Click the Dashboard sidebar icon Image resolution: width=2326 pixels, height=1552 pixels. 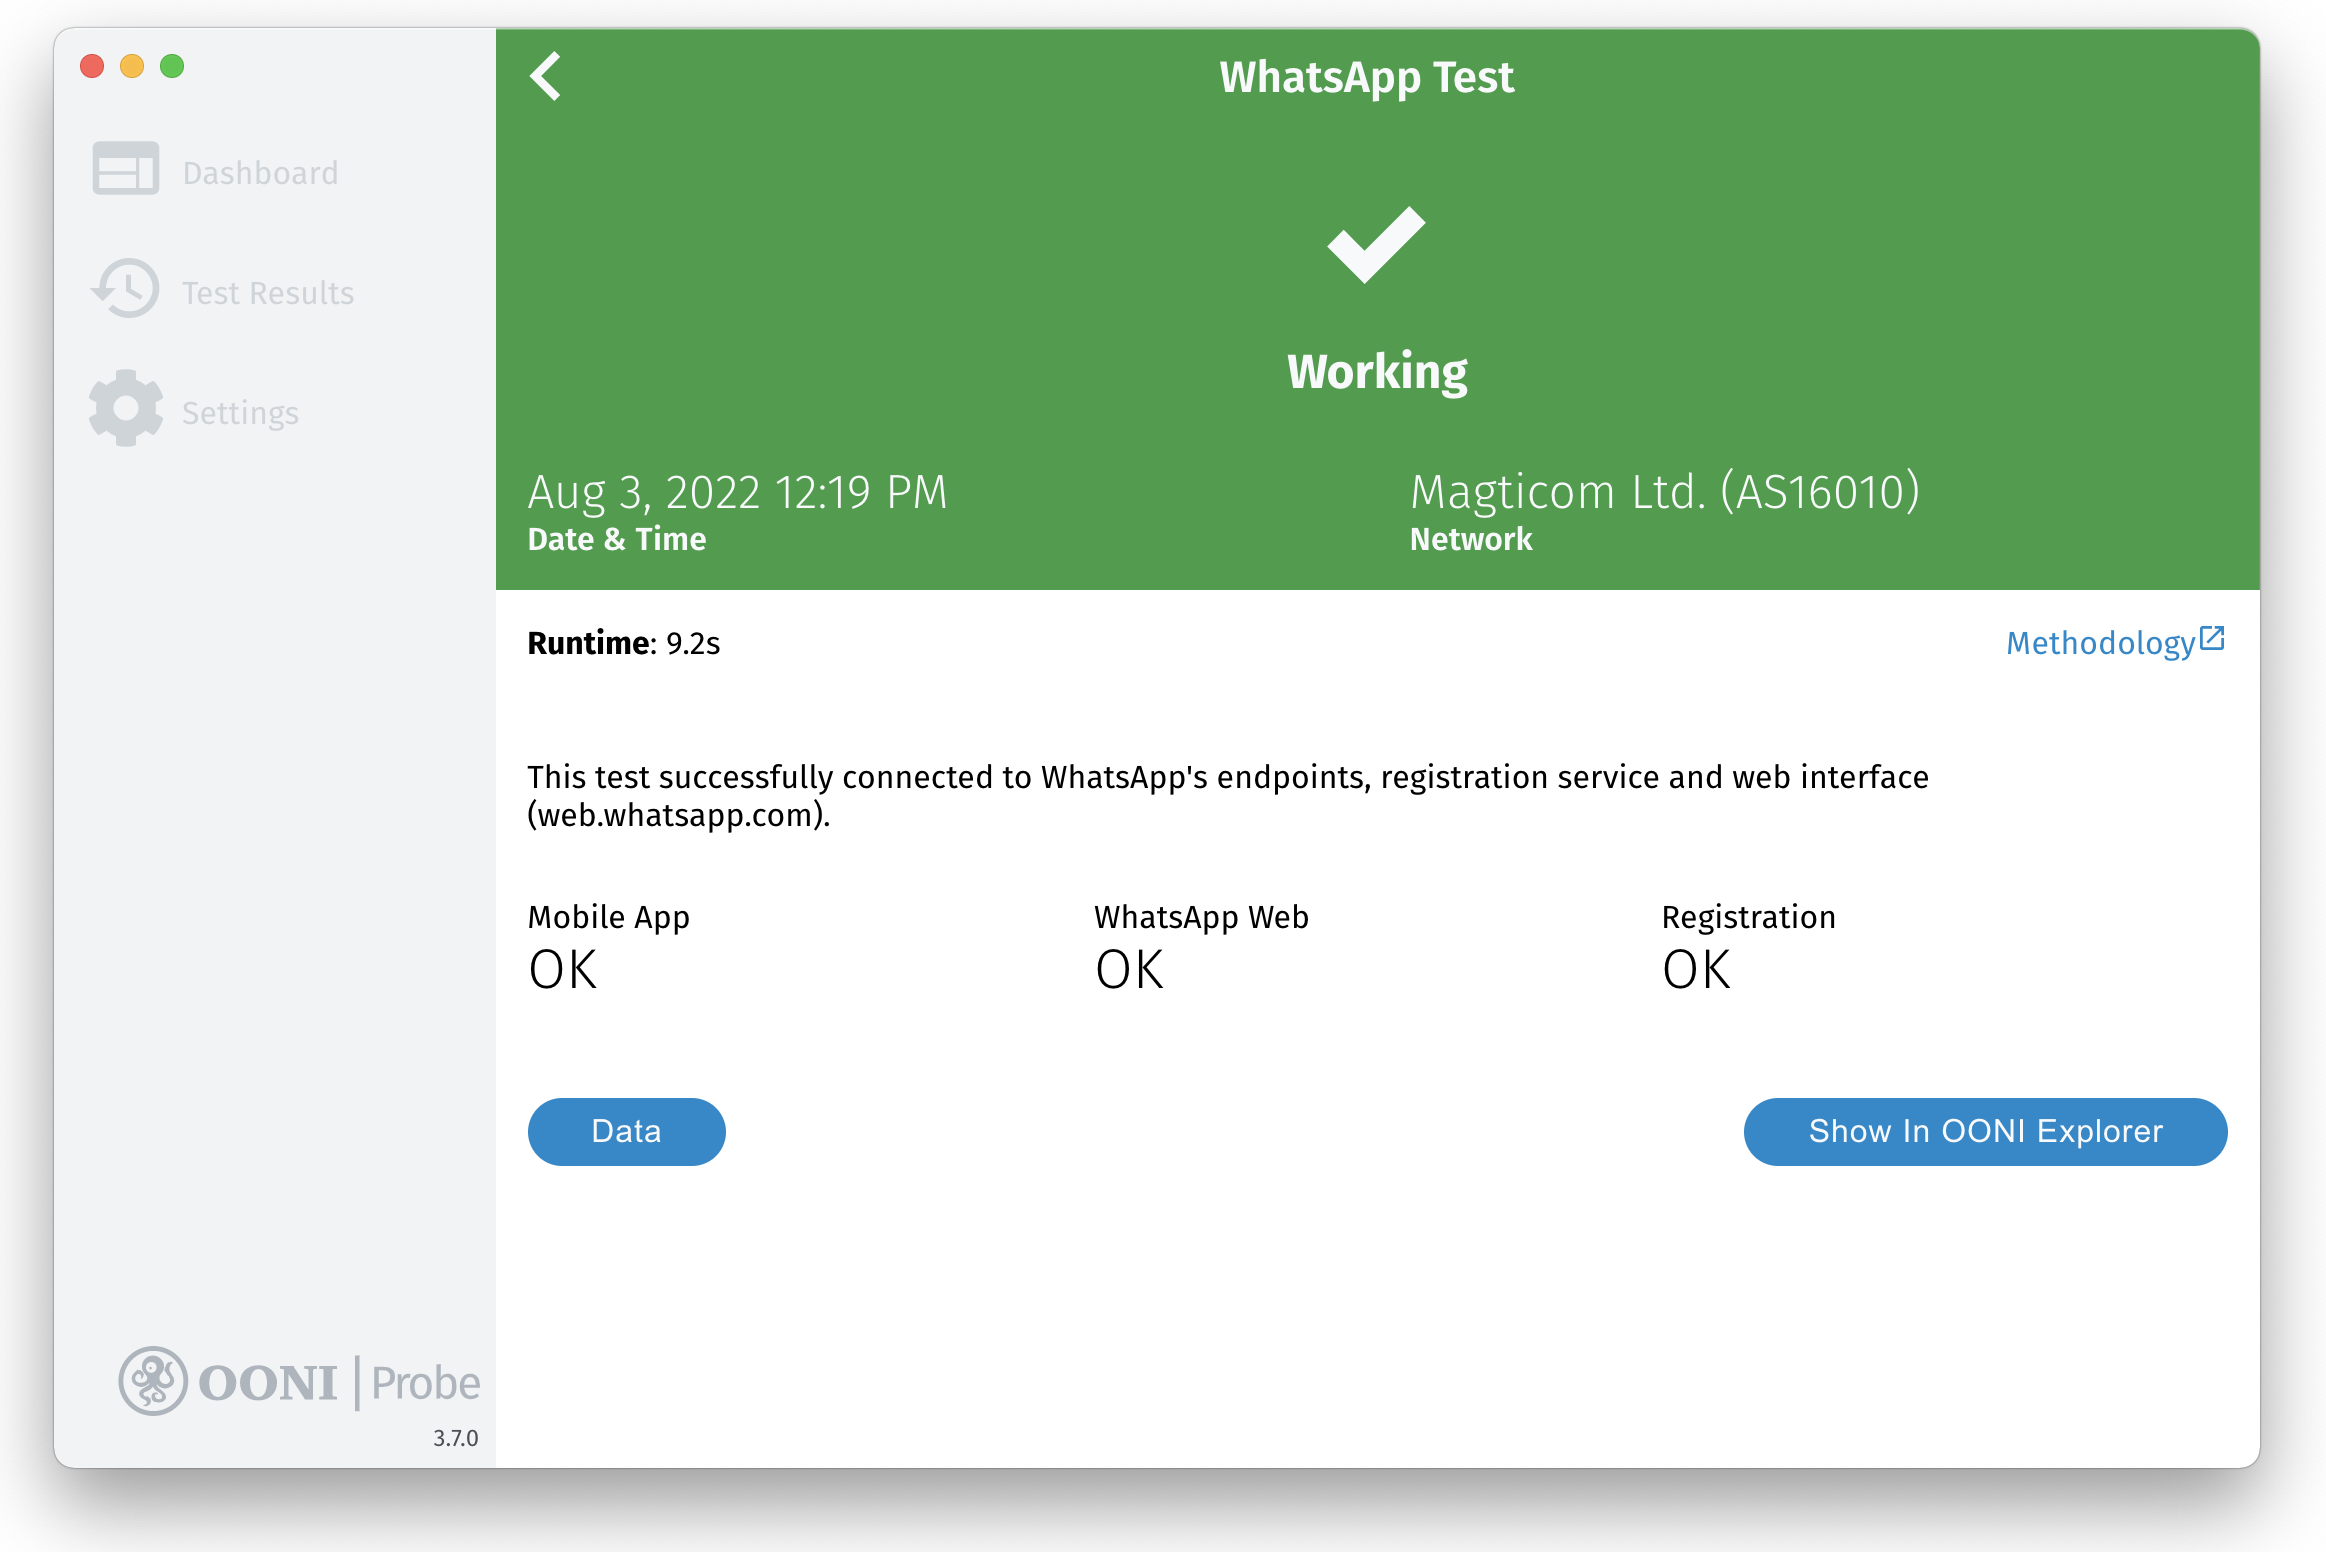125,169
